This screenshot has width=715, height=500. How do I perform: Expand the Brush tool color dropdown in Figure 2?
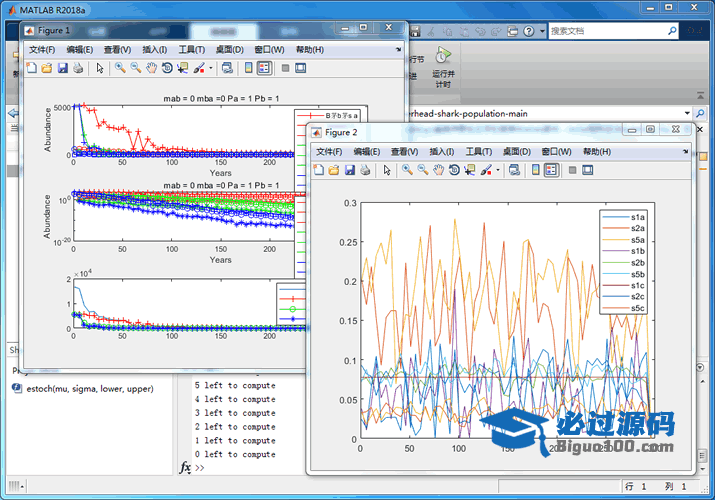click(499, 170)
